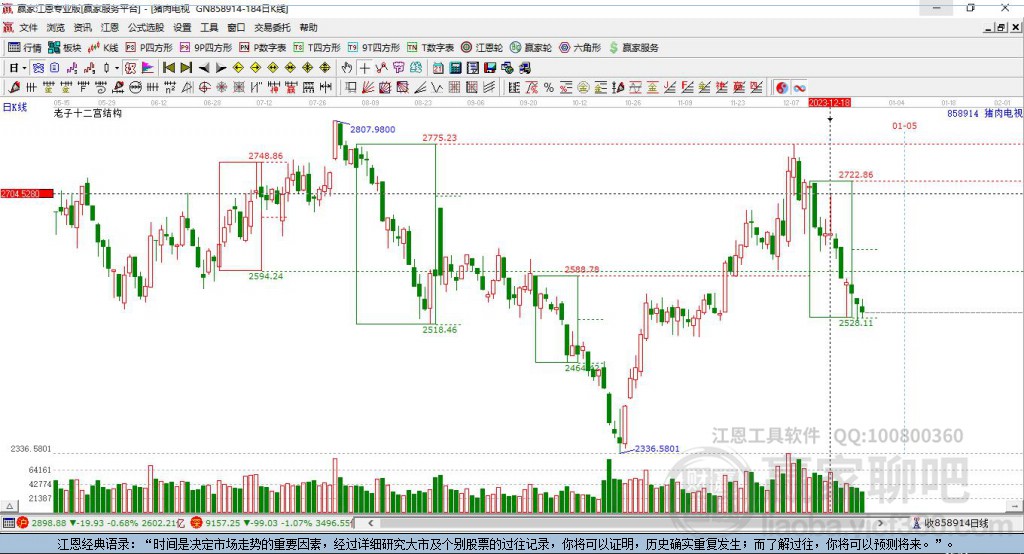Viewport: 1024px width, 554px height.
Task: Select the Gann fan lines tool
Action: coord(368,88)
